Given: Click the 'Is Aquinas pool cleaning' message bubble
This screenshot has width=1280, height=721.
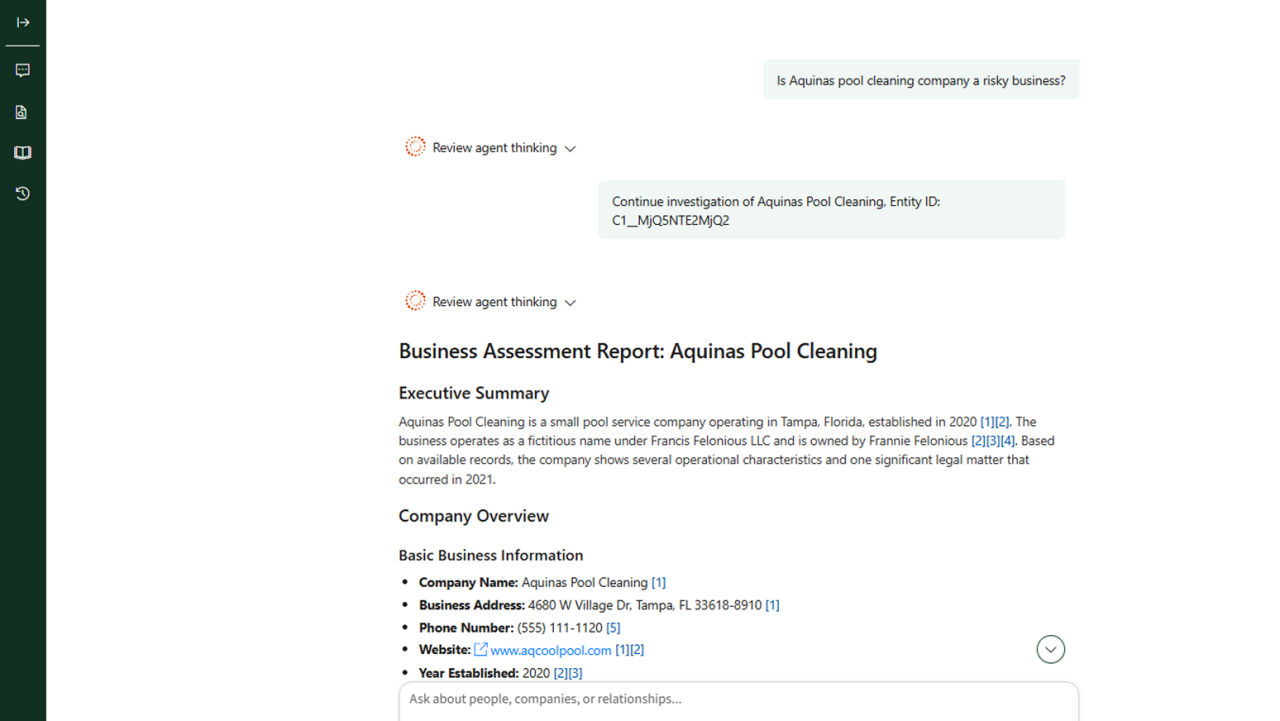Looking at the screenshot, I should [x=920, y=80].
